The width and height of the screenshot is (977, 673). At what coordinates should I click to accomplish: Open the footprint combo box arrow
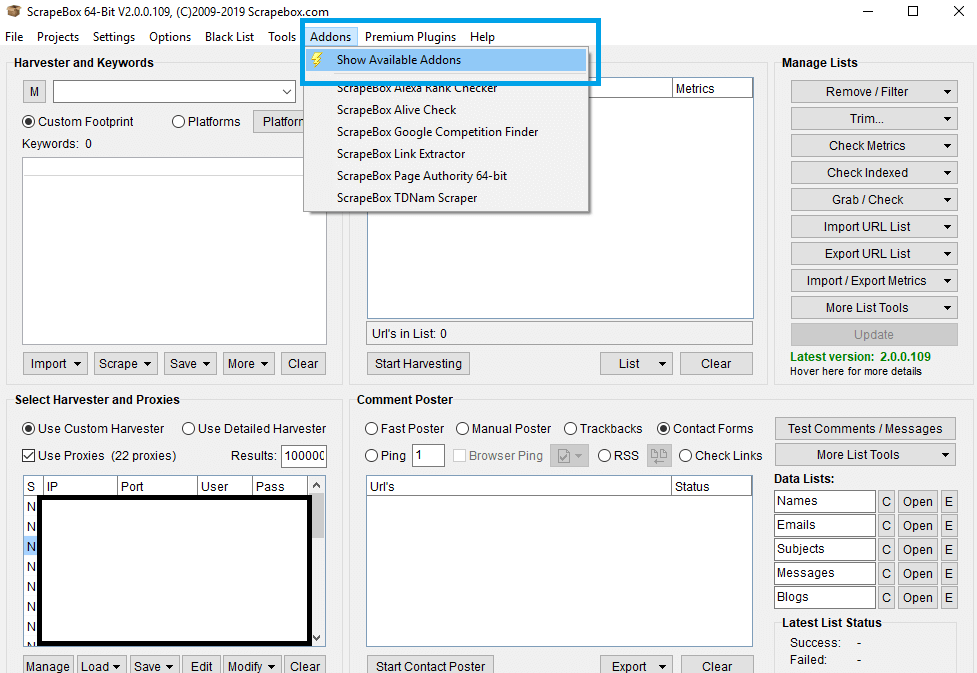pos(287,92)
